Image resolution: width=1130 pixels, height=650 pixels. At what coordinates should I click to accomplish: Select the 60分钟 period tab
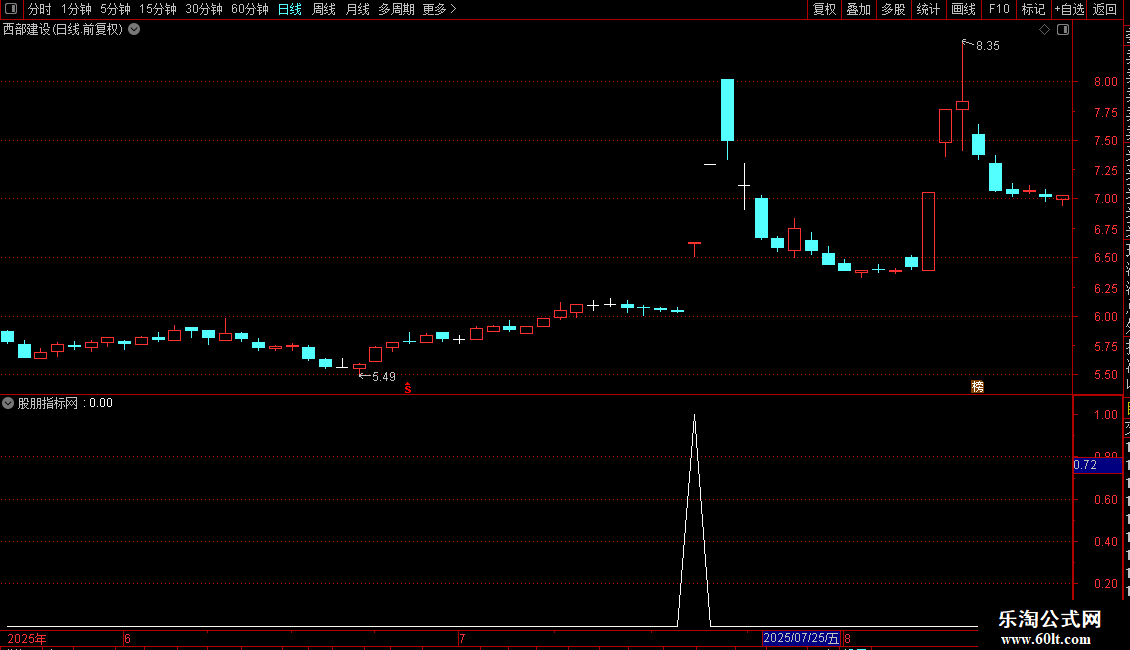(250, 9)
